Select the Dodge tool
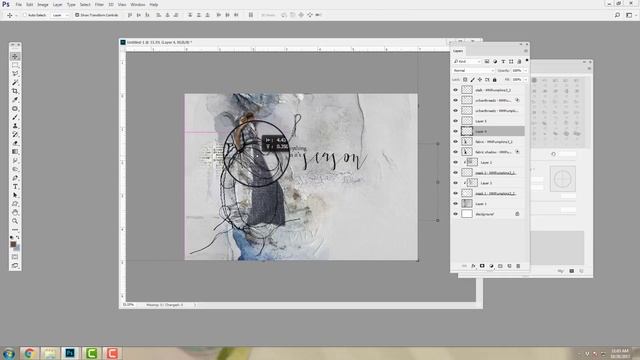The width and height of the screenshot is (640, 360). pyautogui.click(x=15, y=169)
